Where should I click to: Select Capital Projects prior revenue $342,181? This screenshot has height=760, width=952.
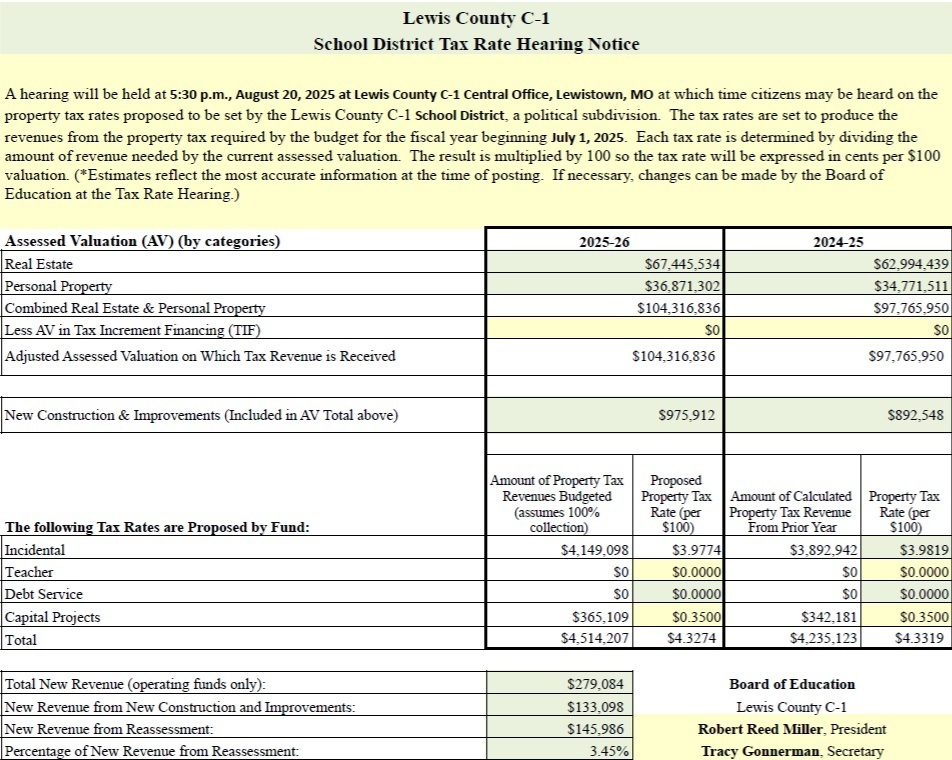(829, 617)
